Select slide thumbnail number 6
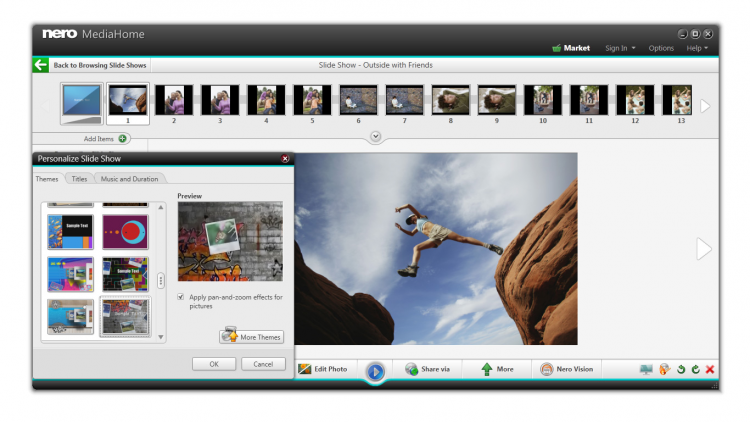The width and height of the screenshot is (750, 422). click(358, 100)
